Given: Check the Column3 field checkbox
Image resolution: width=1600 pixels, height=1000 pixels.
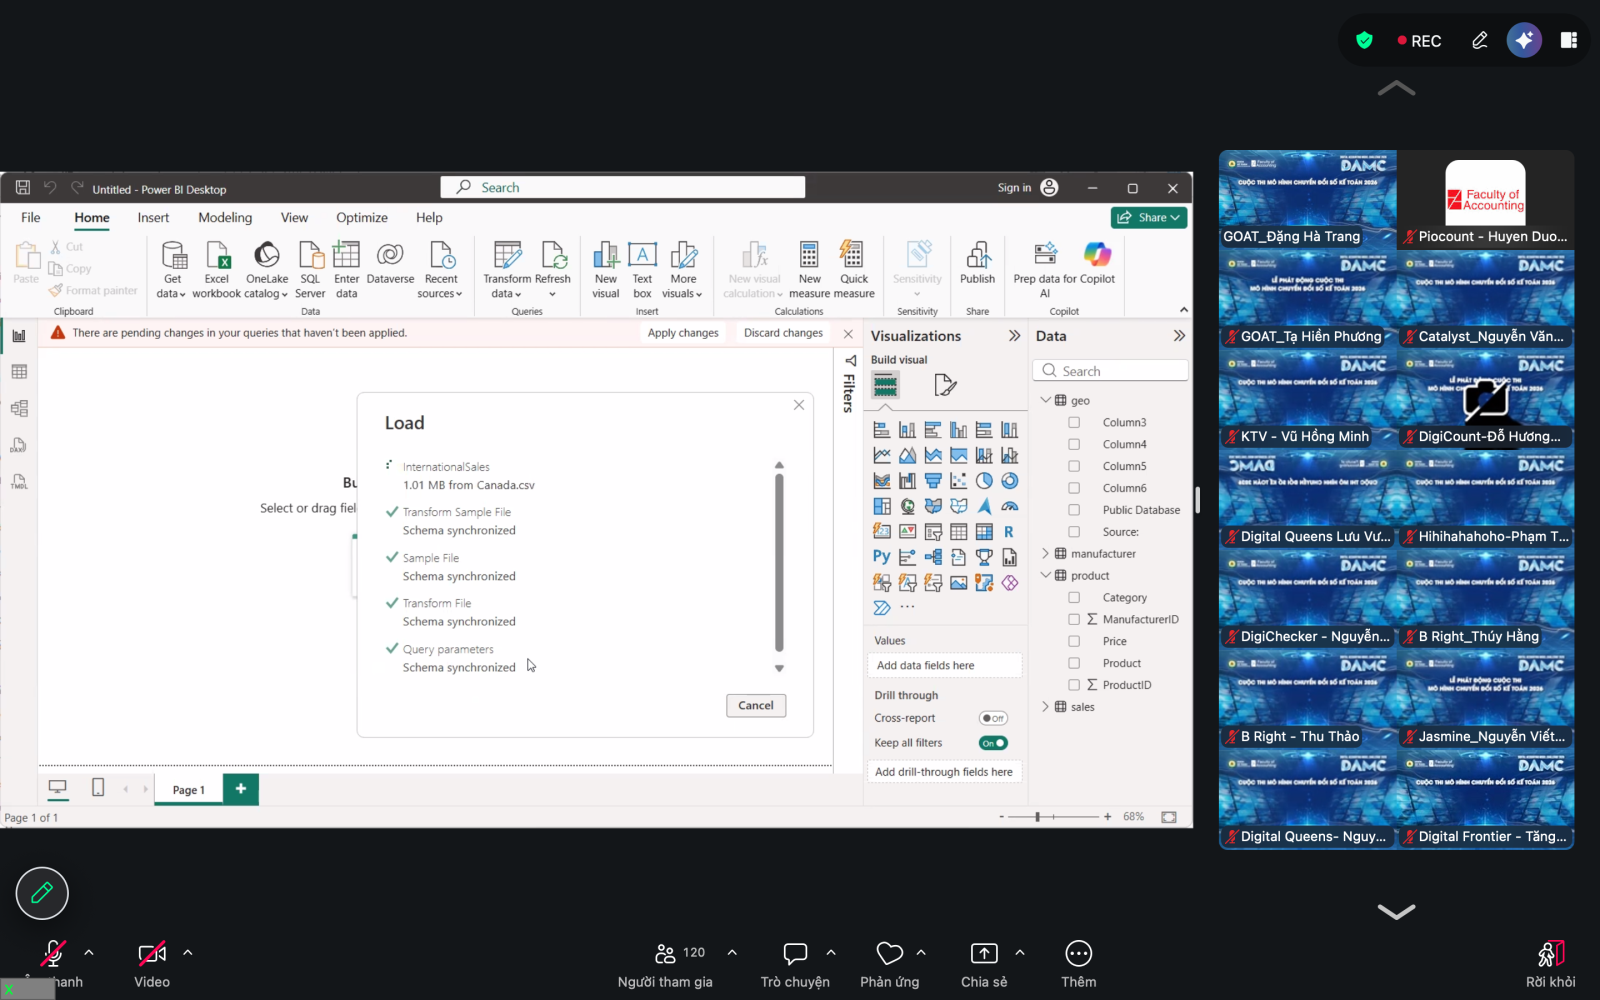Looking at the screenshot, I should (x=1074, y=423).
